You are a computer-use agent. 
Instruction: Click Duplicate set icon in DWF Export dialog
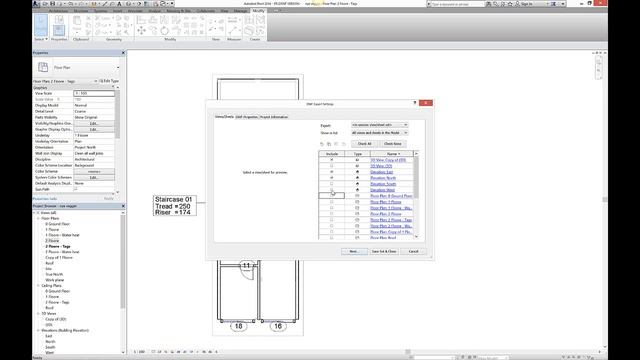point(329,144)
